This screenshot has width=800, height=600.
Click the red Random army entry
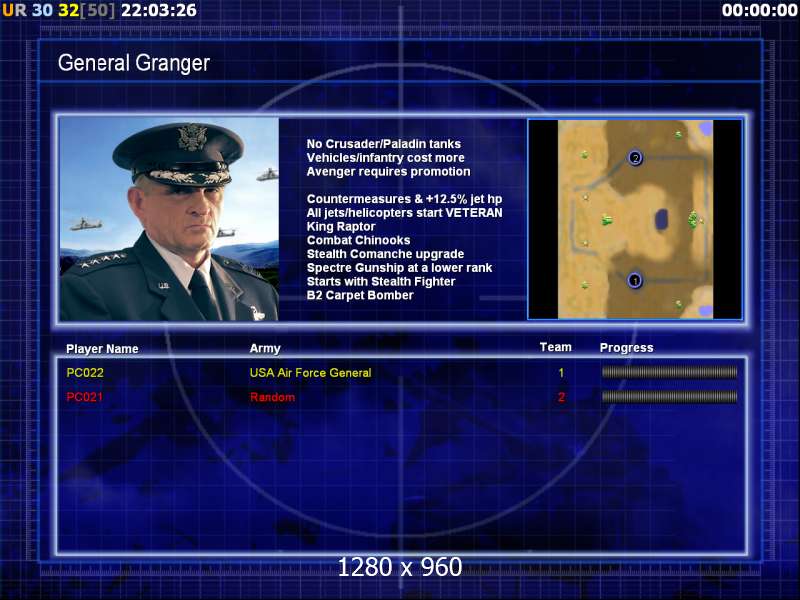[x=272, y=397]
